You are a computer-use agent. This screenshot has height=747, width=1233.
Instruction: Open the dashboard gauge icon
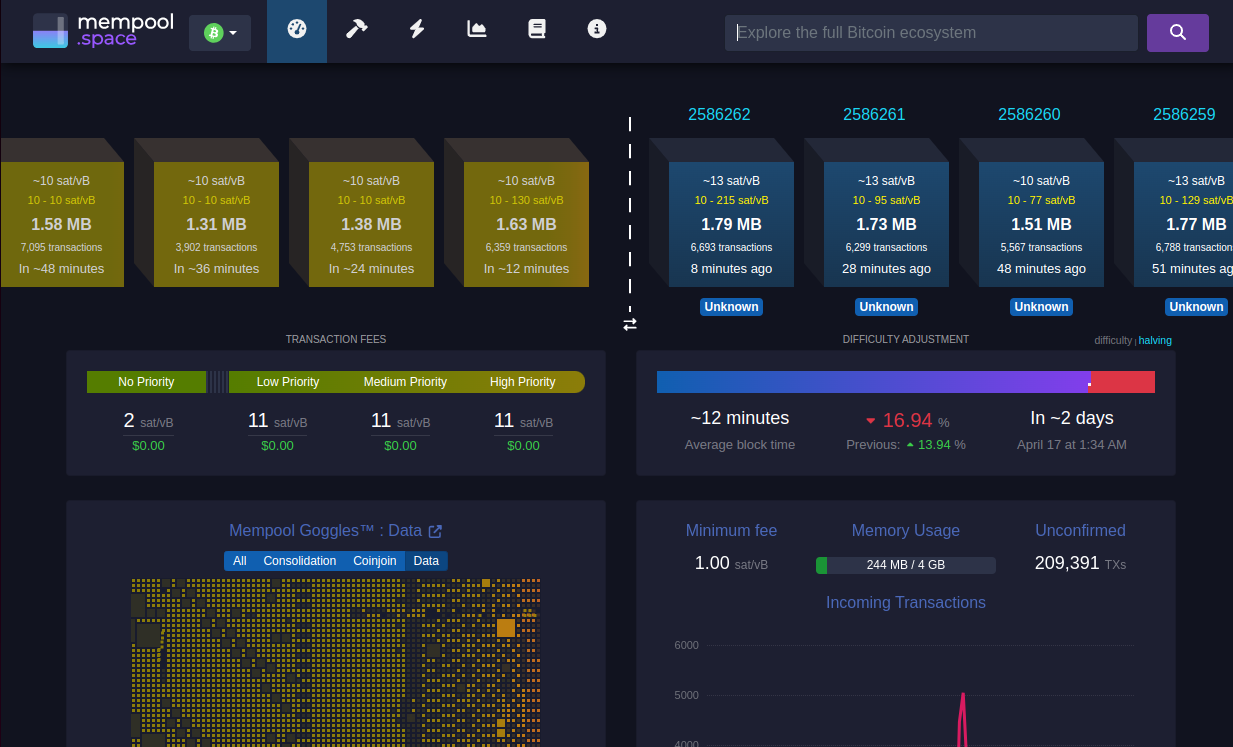click(x=296, y=30)
